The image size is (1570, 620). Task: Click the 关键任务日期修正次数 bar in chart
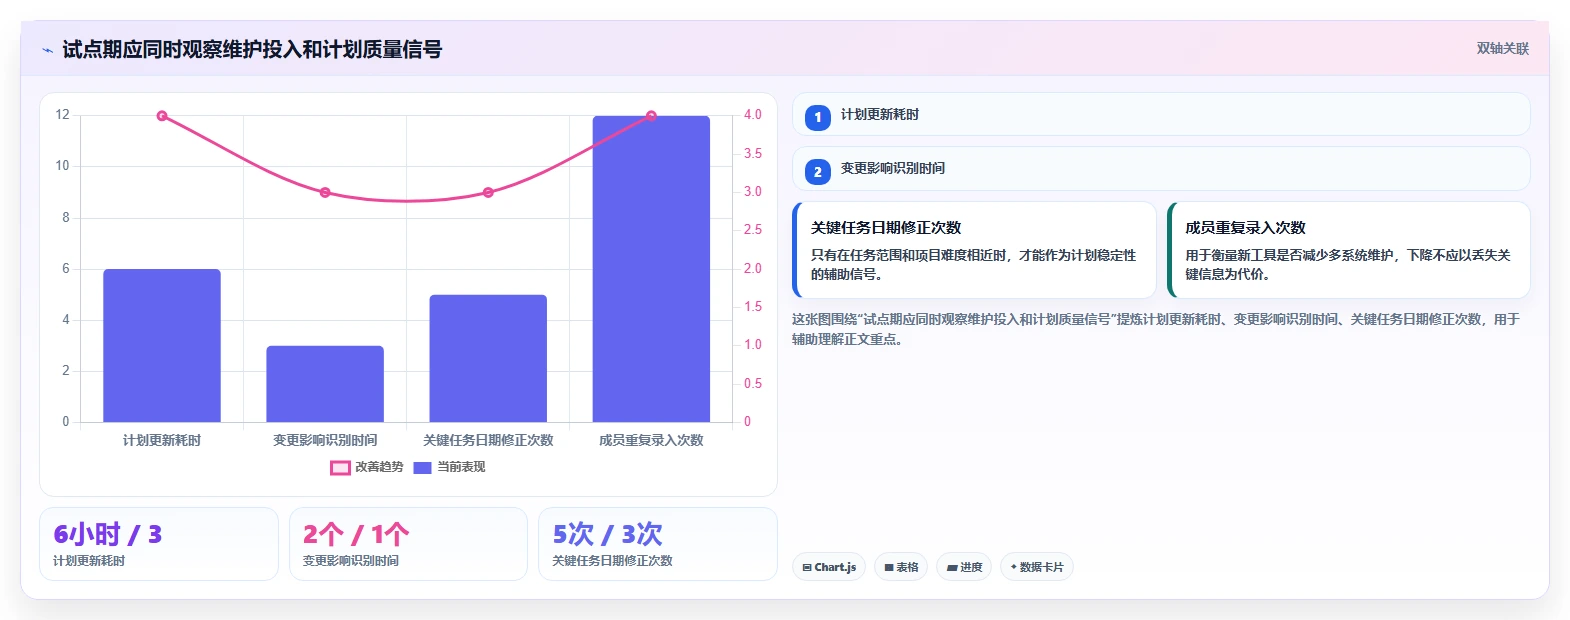(x=488, y=358)
